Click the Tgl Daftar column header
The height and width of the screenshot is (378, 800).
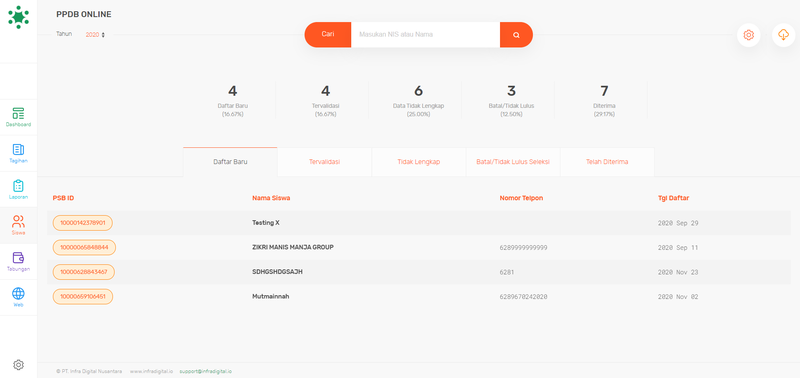(x=673, y=198)
